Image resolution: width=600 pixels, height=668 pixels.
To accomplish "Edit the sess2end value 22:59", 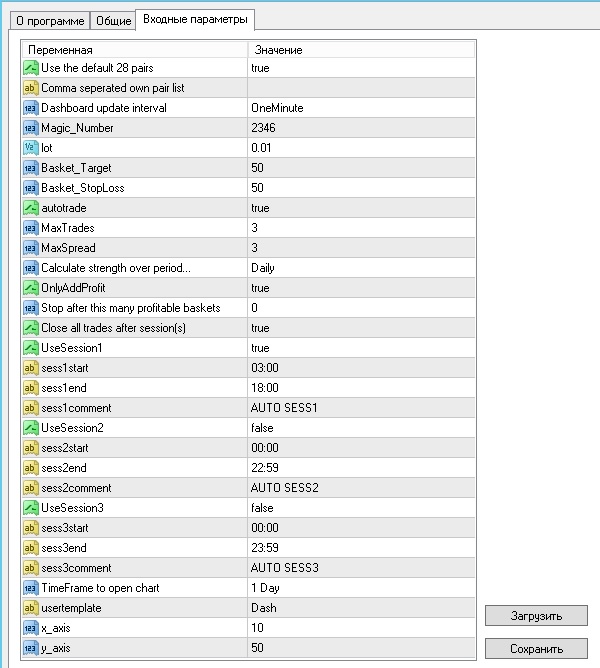I will click(x=361, y=468).
